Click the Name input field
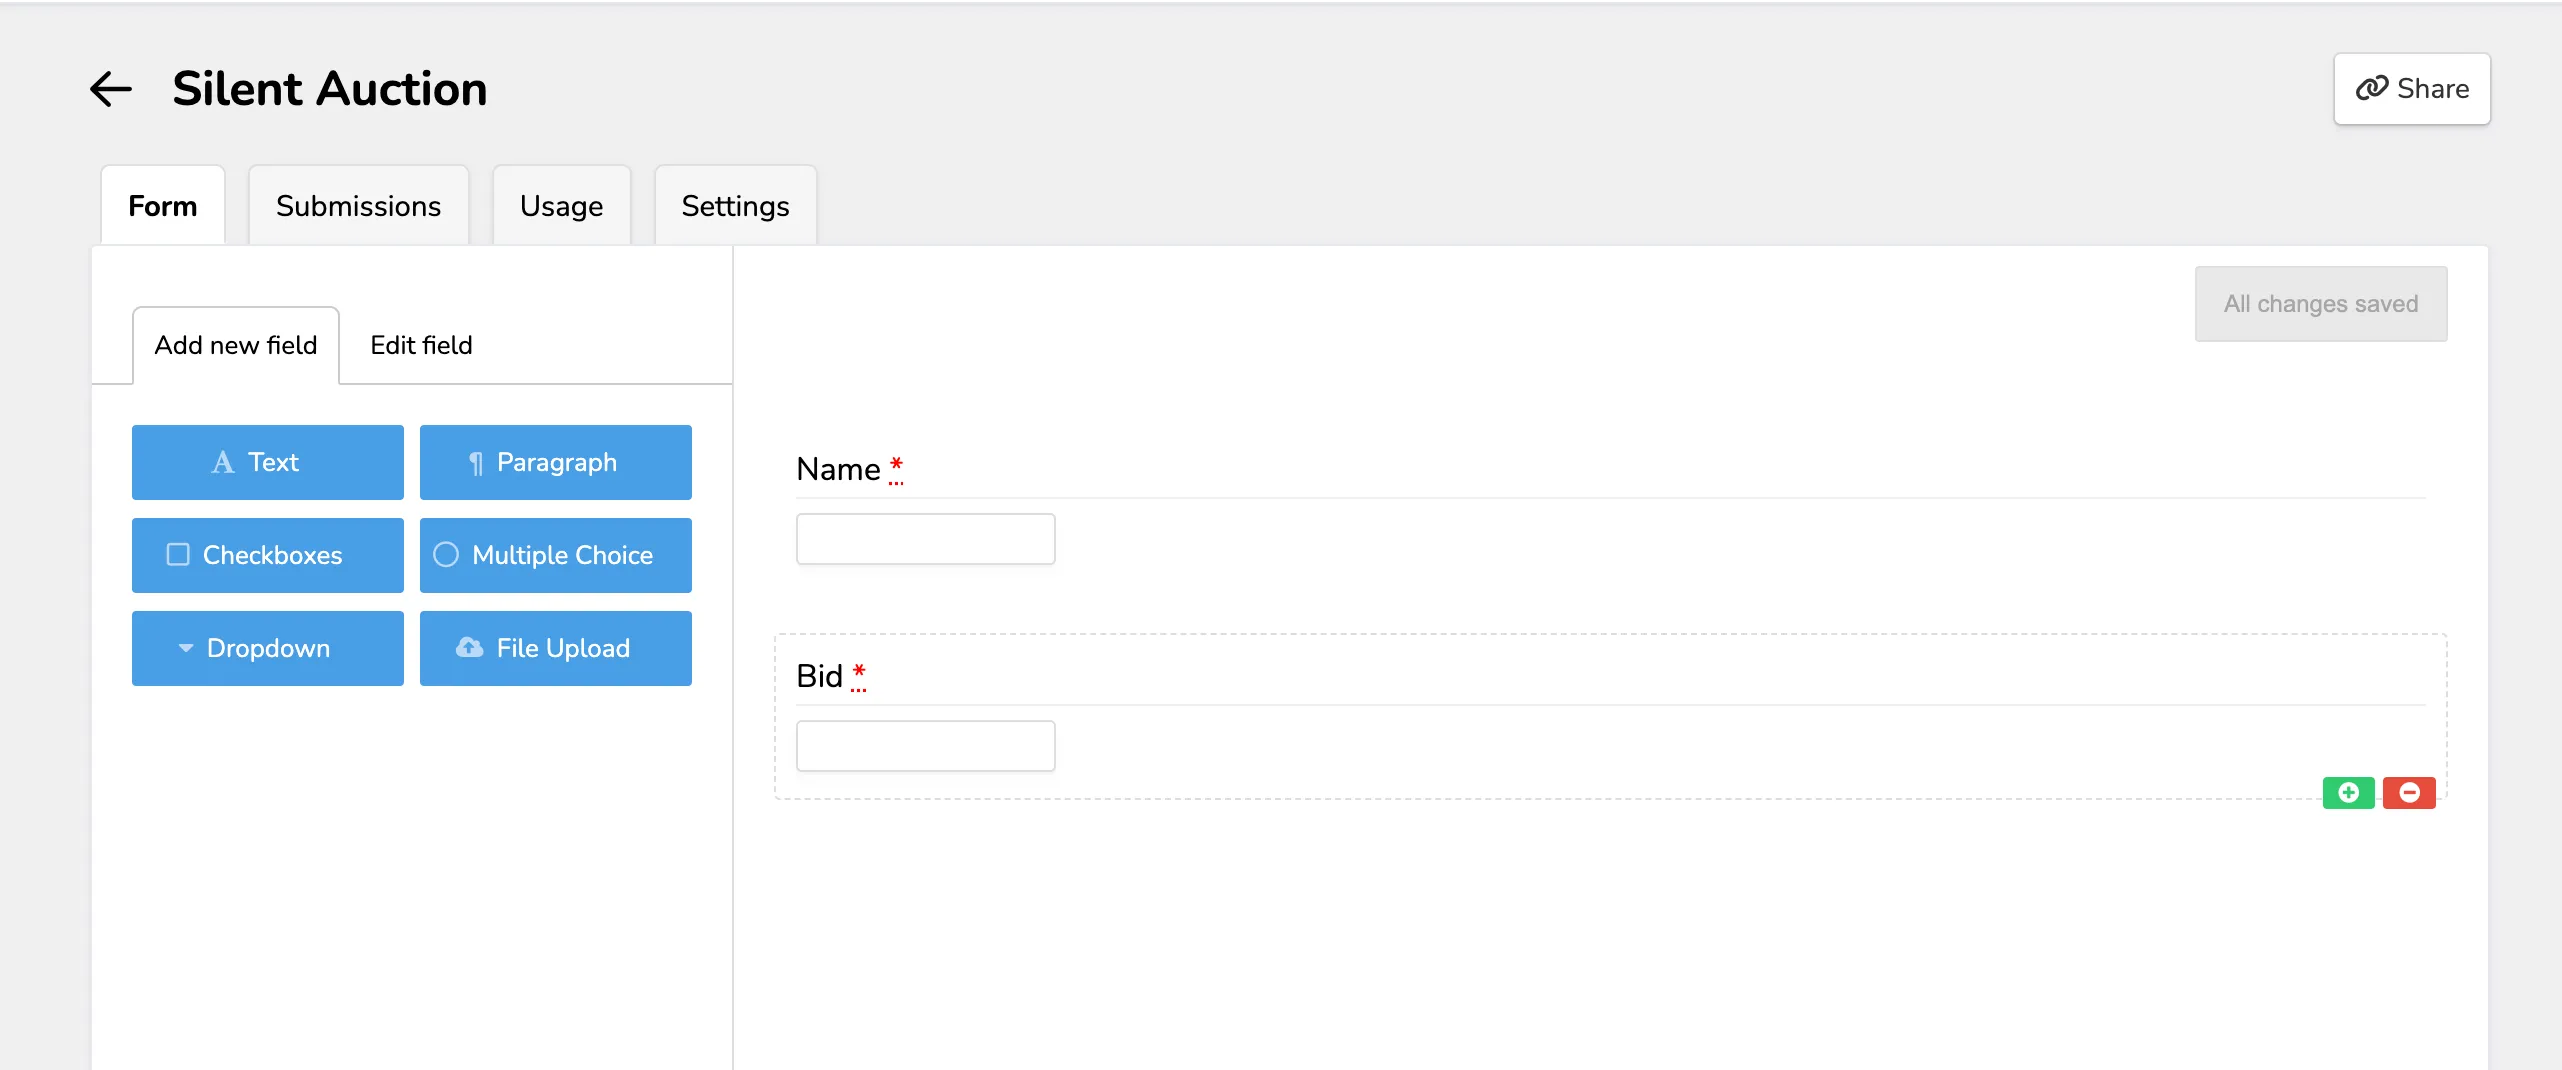The height and width of the screenshot is (1070, 2562). pyautogui.click(x=926, y=539)
